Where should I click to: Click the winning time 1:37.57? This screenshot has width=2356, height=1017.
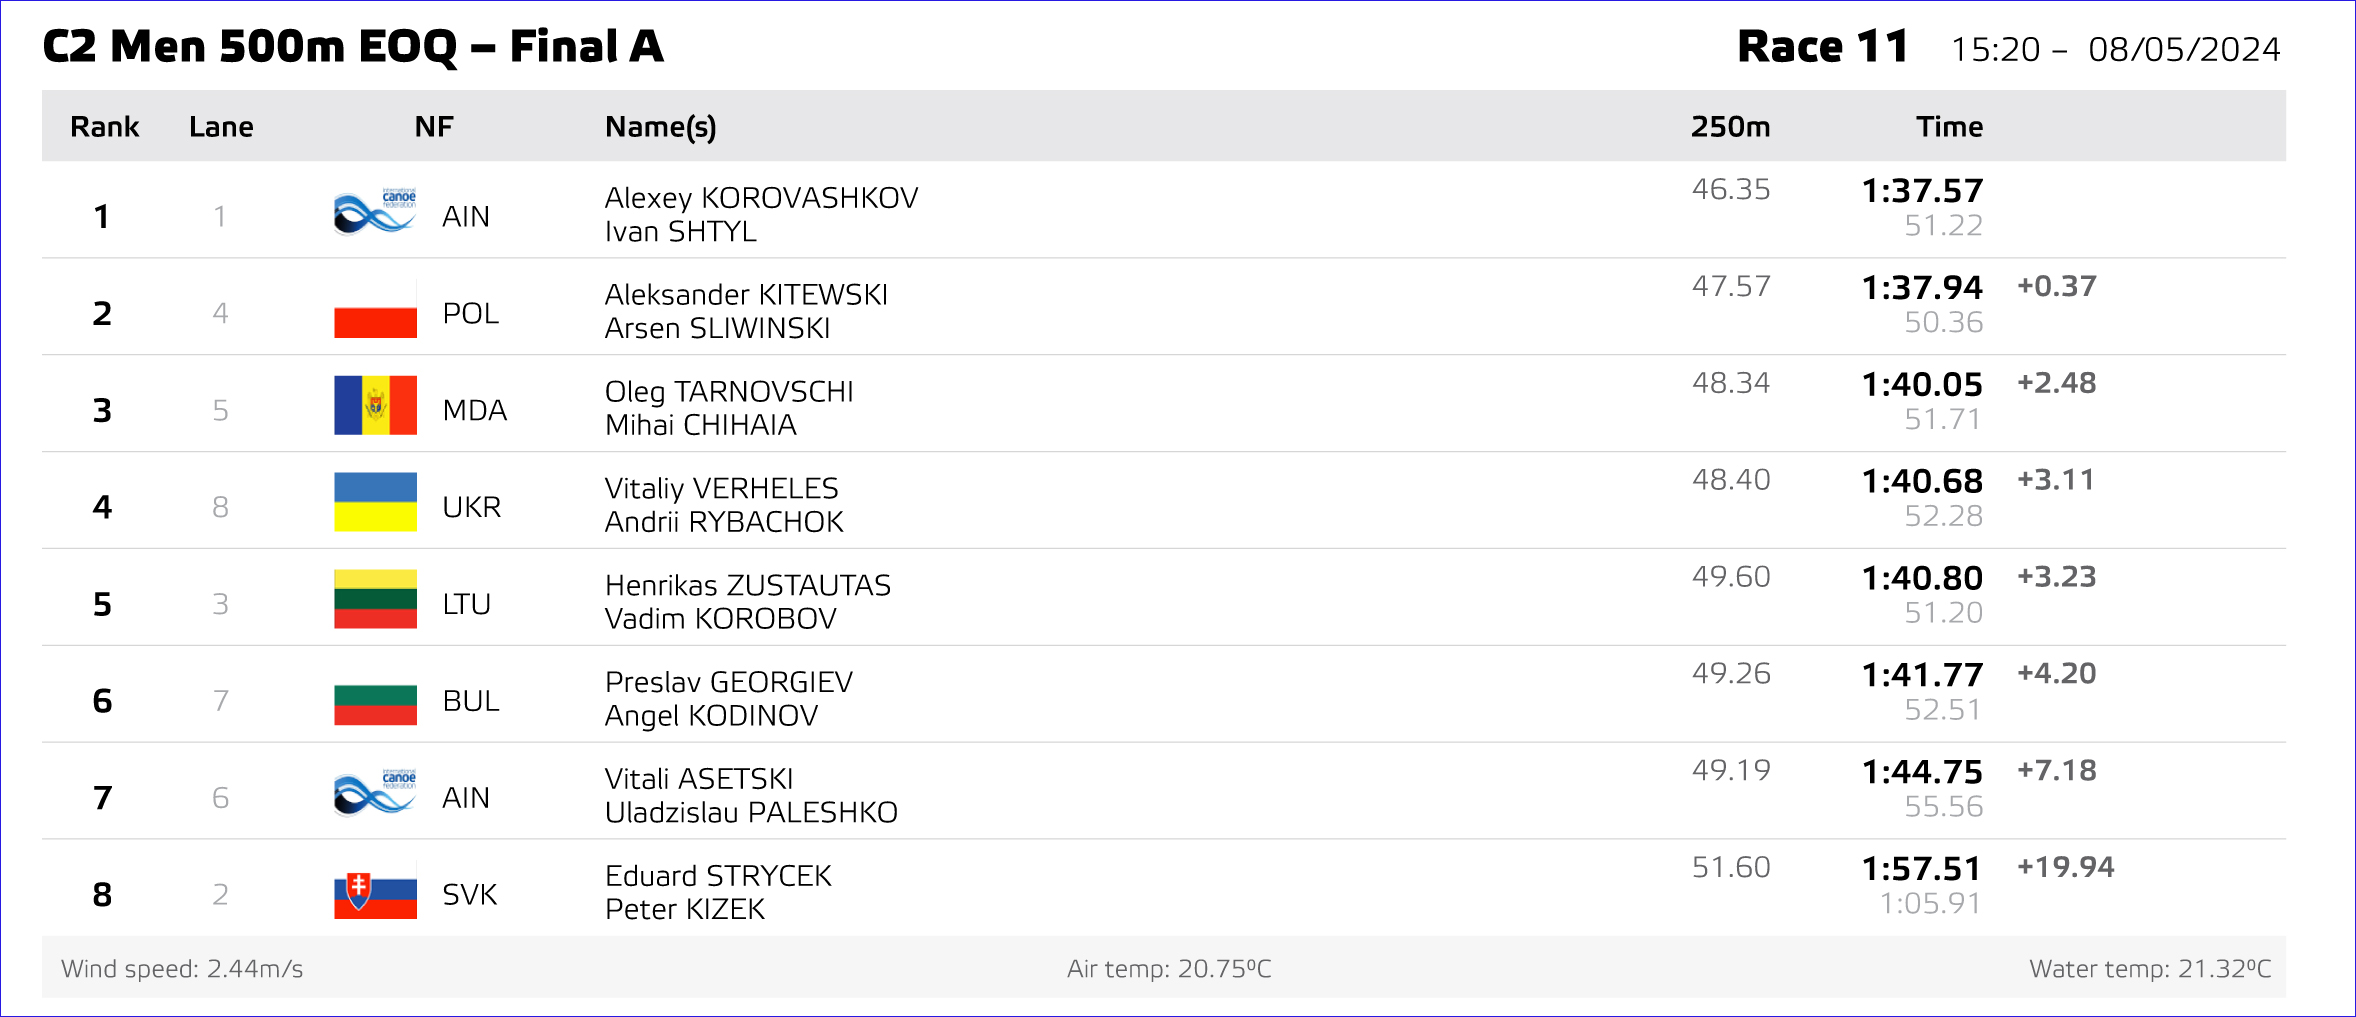click(1921, 191)
